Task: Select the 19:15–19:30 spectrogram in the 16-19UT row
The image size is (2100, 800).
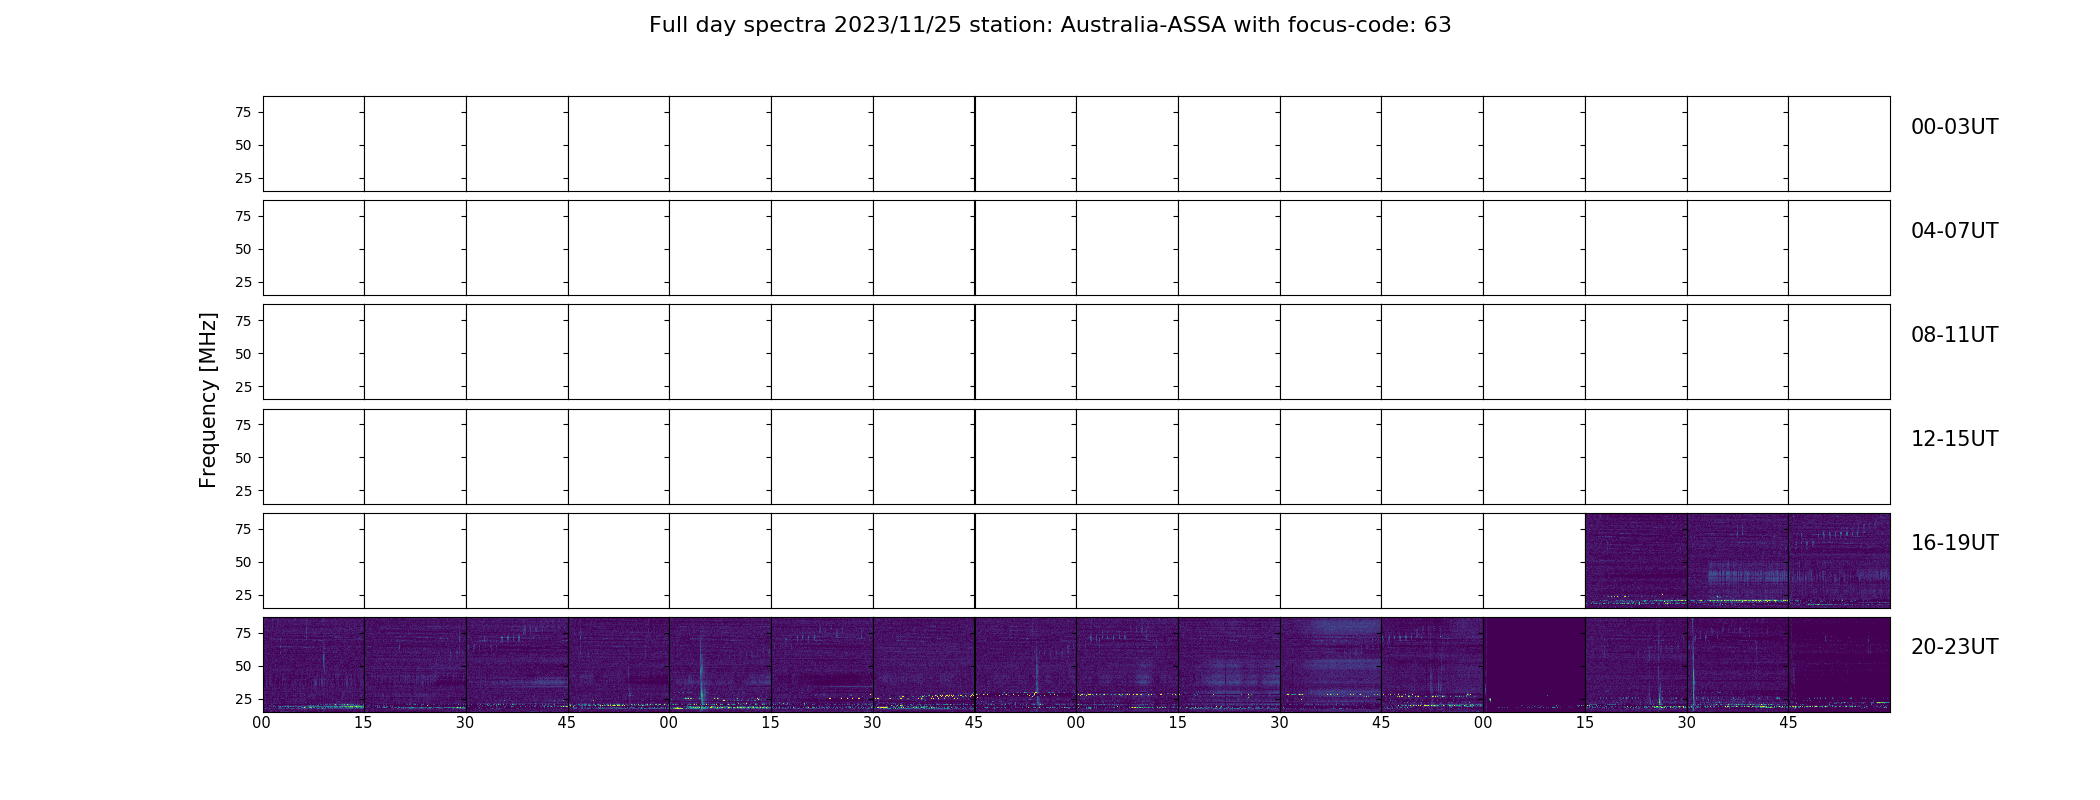Action: tap(1636, 561)
